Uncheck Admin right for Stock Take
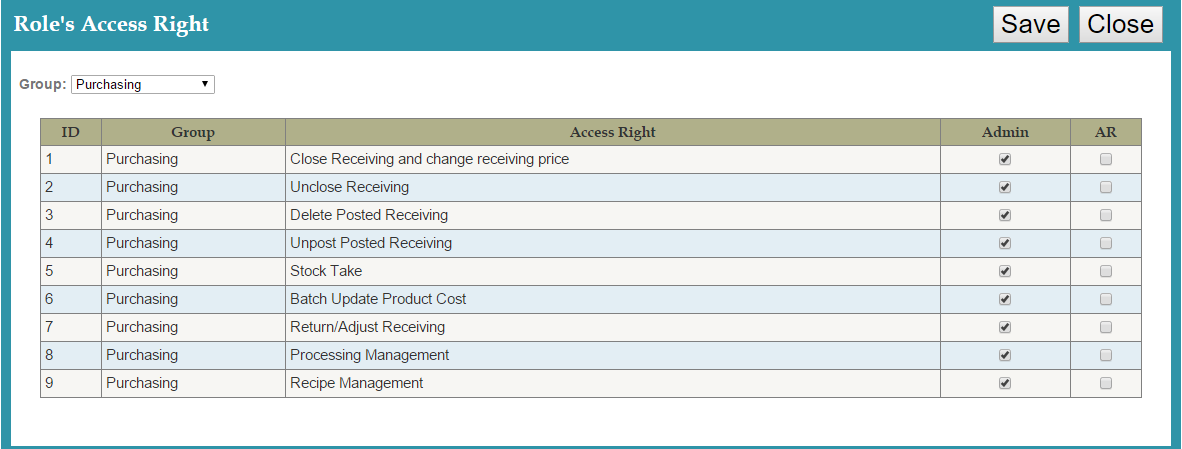 click(x=1005, y=271)
